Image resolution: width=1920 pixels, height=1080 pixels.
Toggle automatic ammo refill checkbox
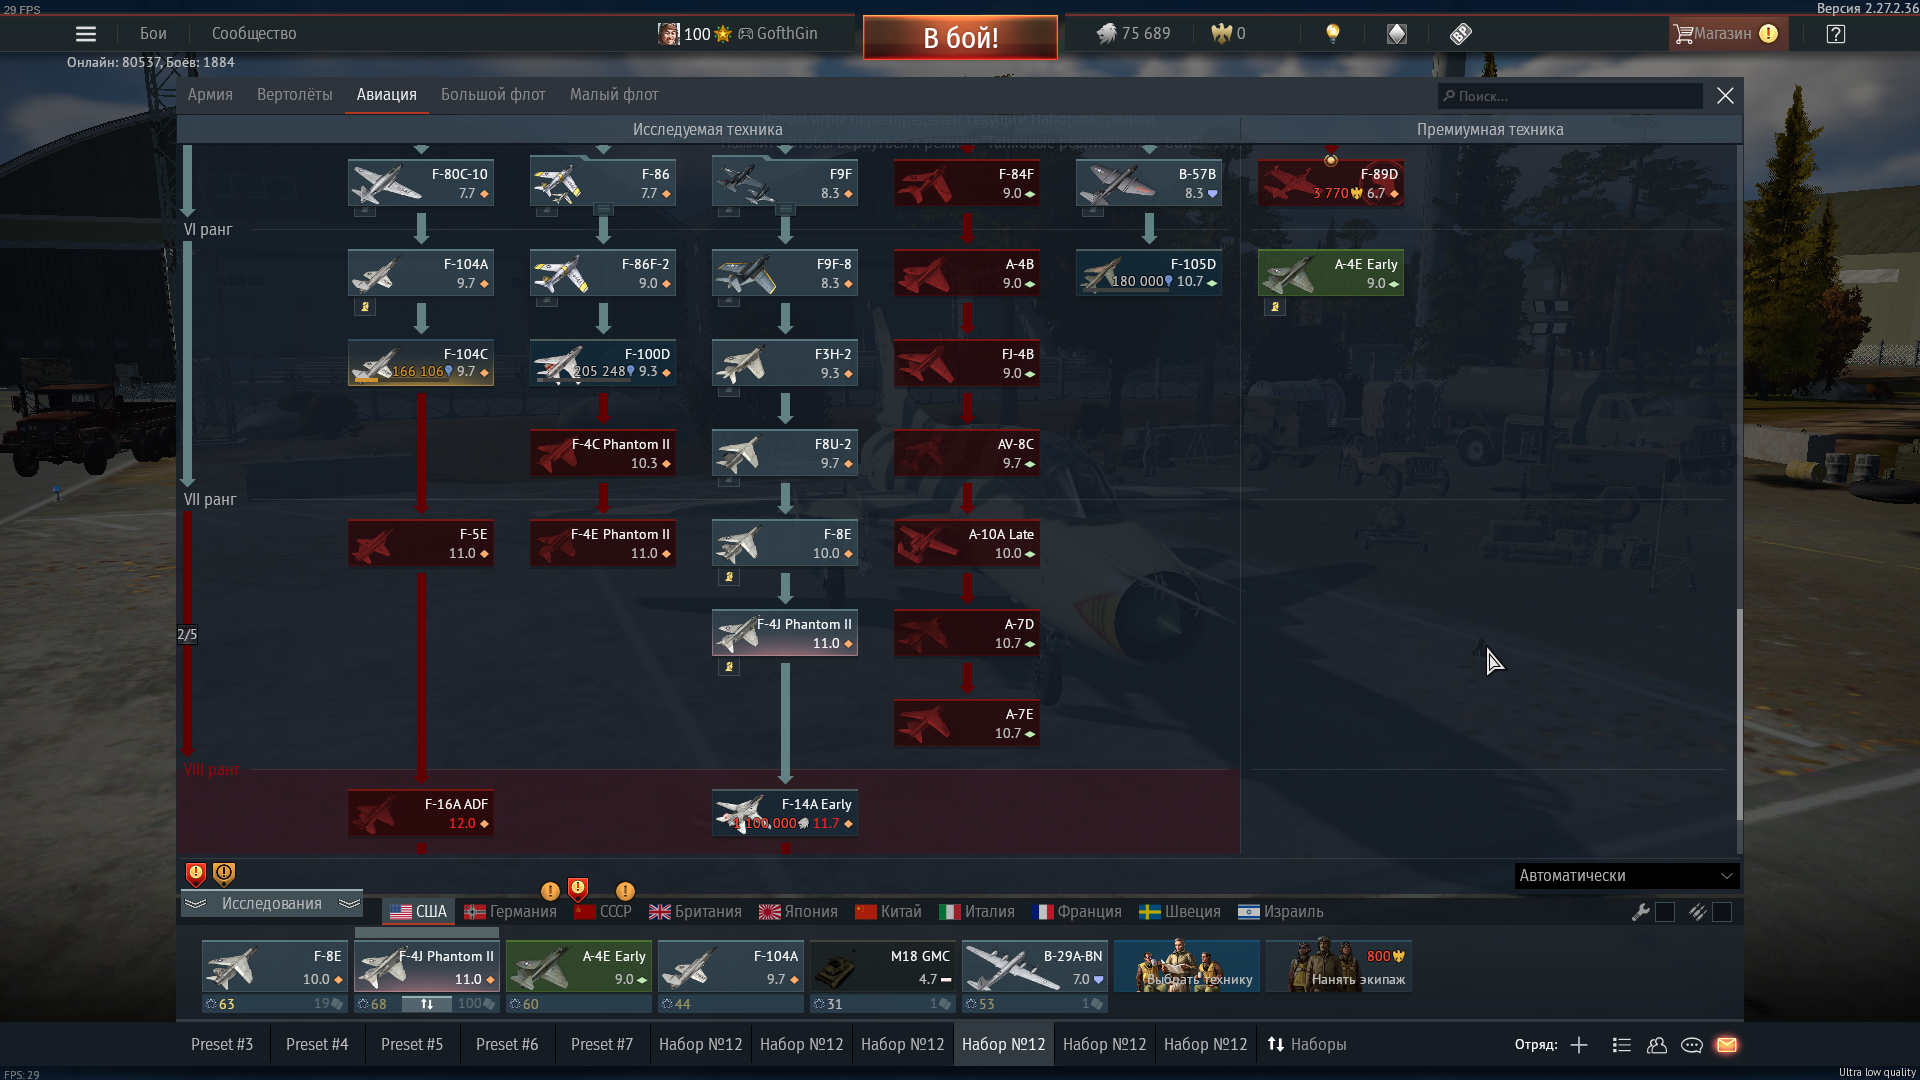[x=1722, y=912]
